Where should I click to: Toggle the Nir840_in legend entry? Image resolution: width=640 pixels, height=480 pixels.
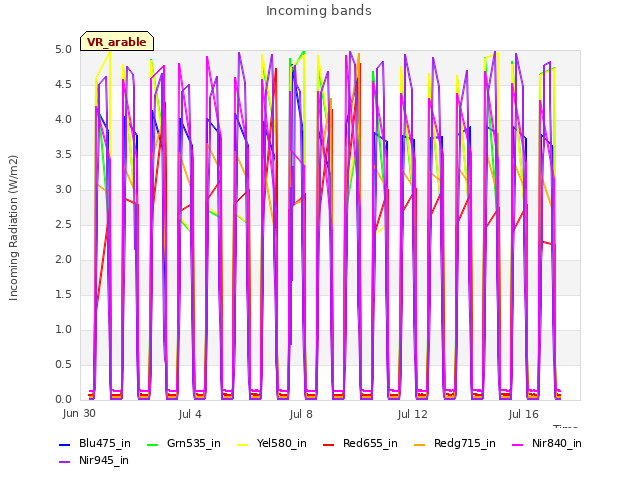547,444
